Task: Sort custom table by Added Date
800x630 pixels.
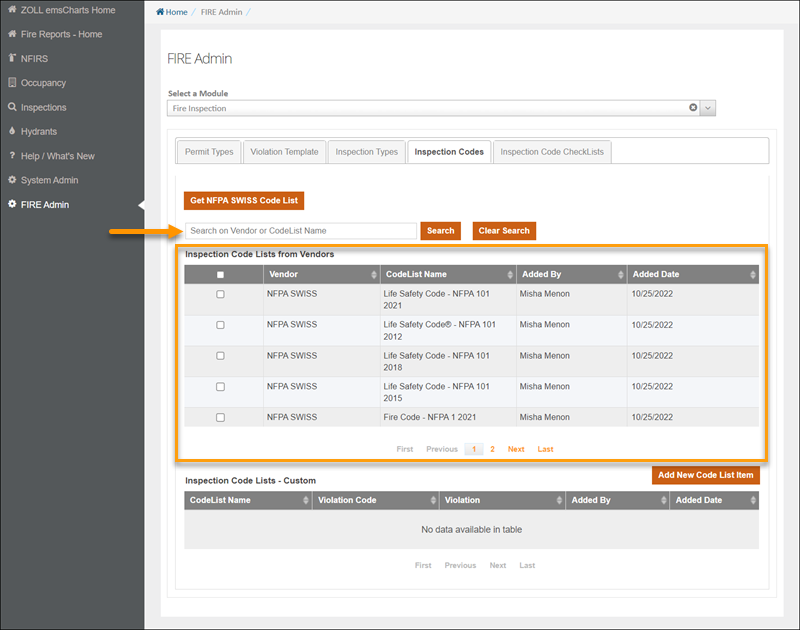Action: coord(753,500)
